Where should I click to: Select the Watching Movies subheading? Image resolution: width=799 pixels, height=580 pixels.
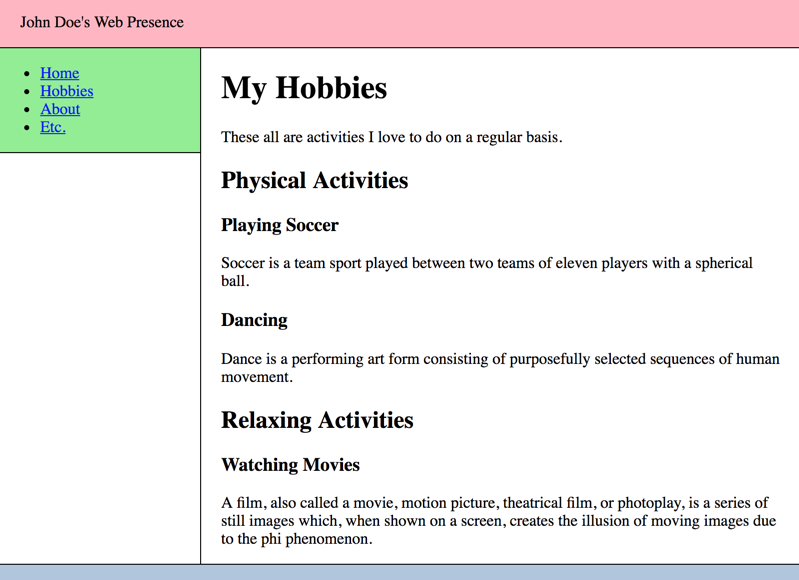pyautogui.click(x=290, y=465)
